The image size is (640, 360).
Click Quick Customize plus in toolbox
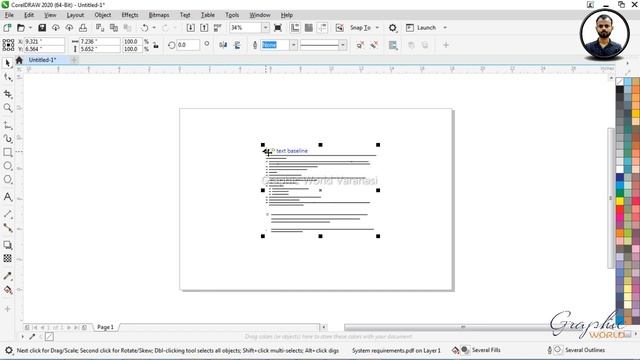click(7, 309)
